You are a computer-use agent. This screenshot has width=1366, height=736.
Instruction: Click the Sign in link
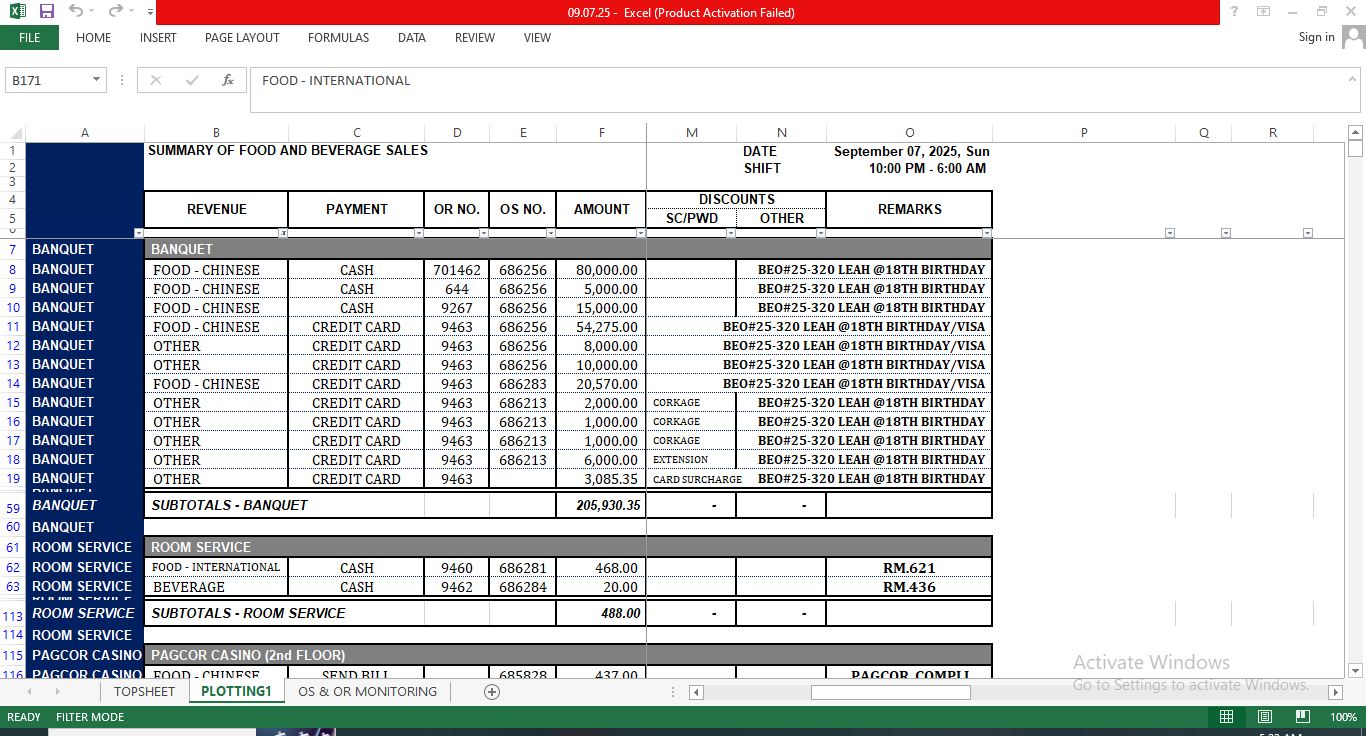tap(1316, 37)
